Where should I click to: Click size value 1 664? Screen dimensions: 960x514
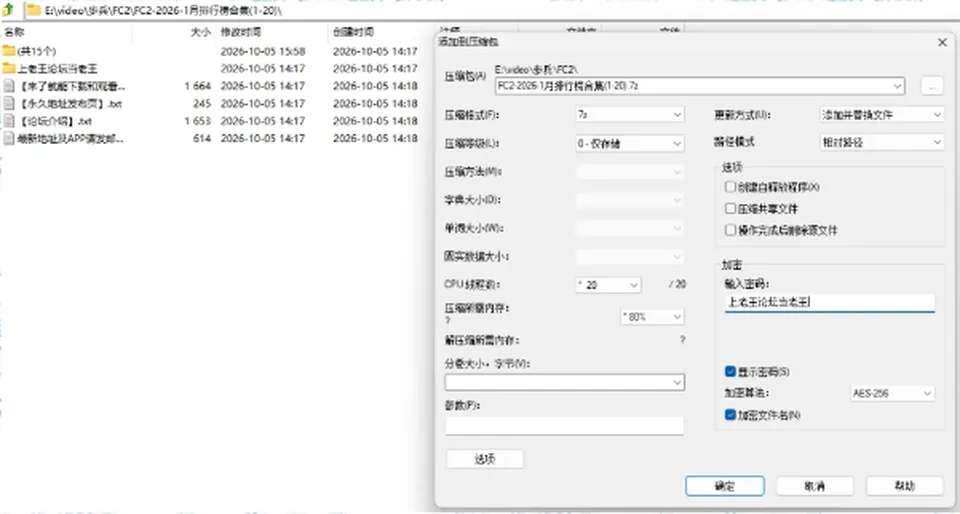[x=197, y=86]
